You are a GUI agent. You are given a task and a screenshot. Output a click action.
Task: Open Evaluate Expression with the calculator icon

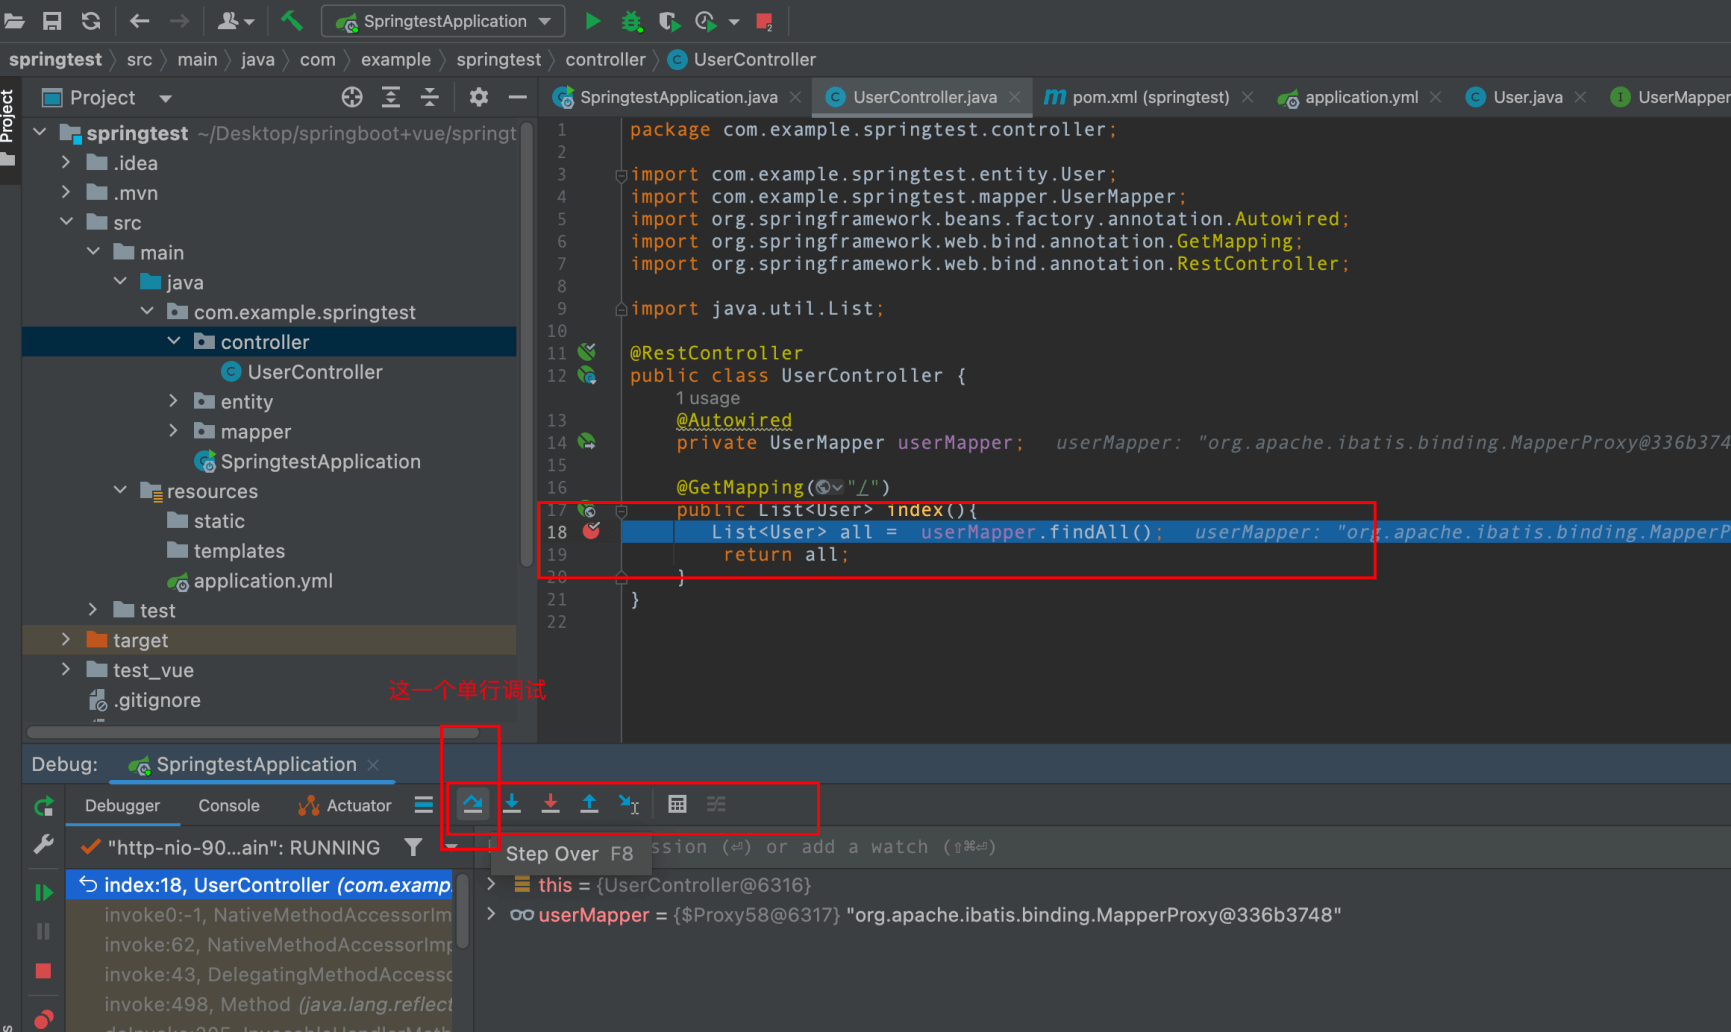[677, 804]
